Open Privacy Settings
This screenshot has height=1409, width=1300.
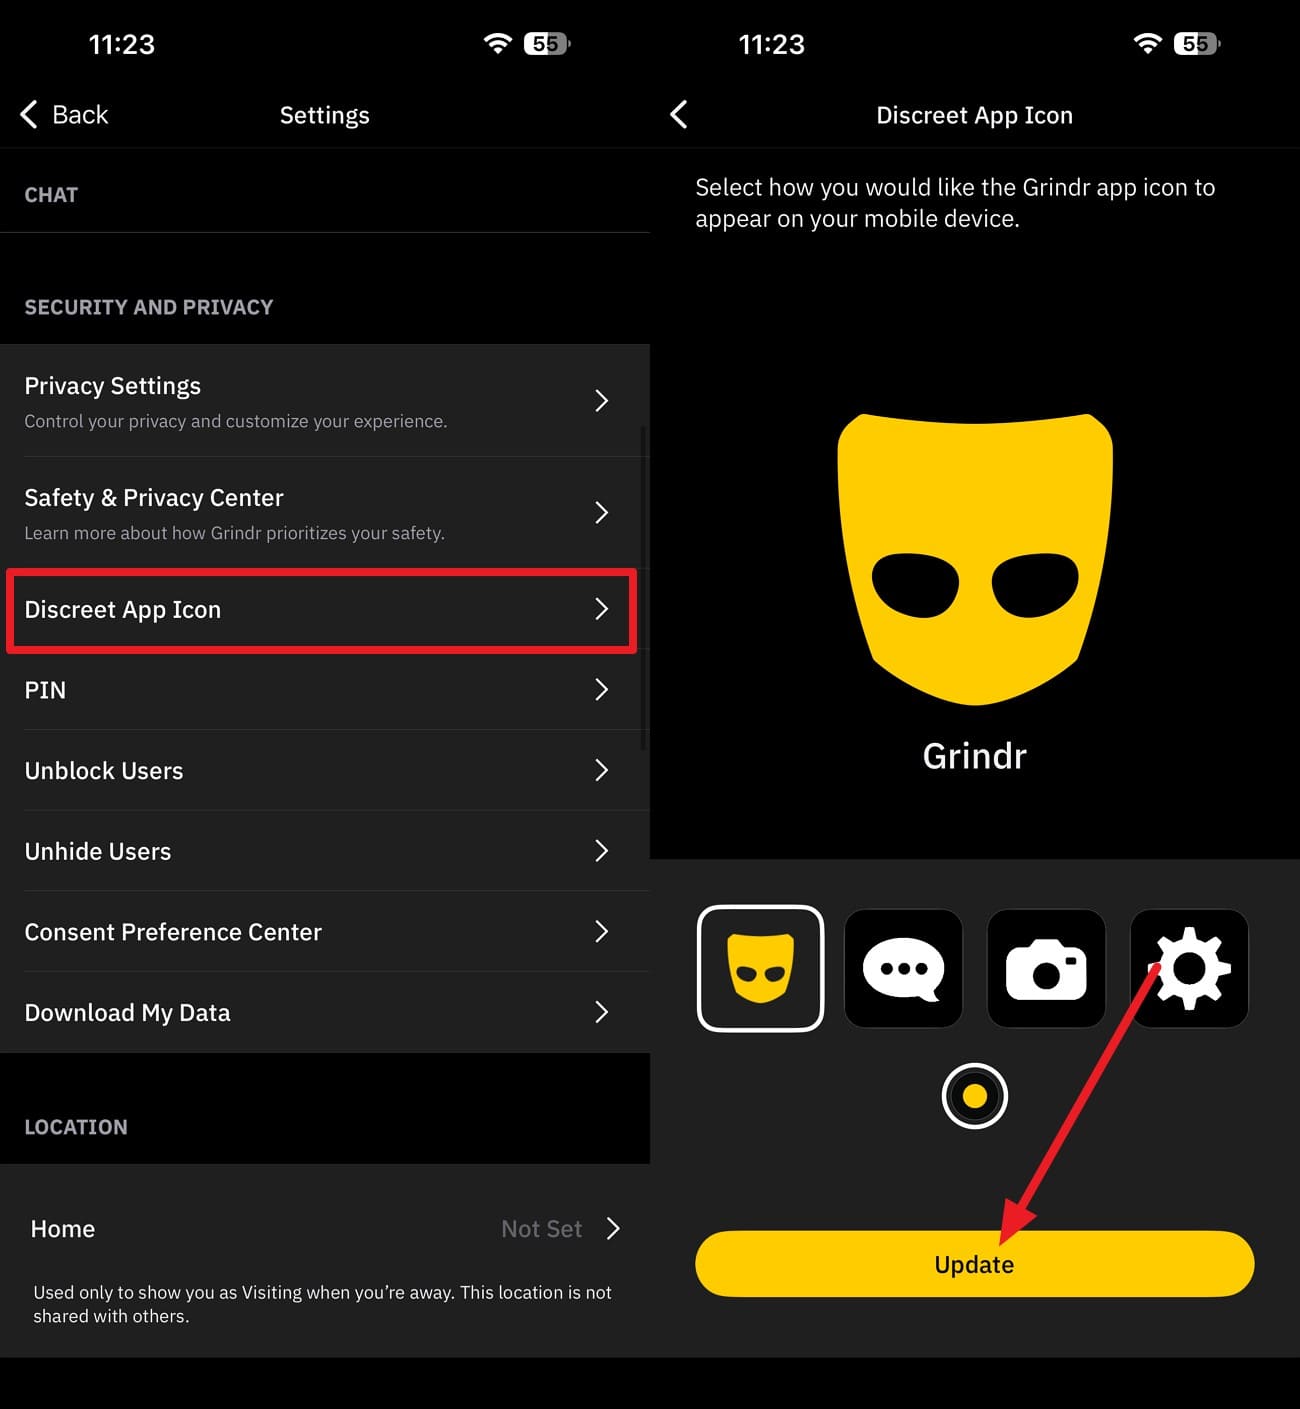click(325, 401)
